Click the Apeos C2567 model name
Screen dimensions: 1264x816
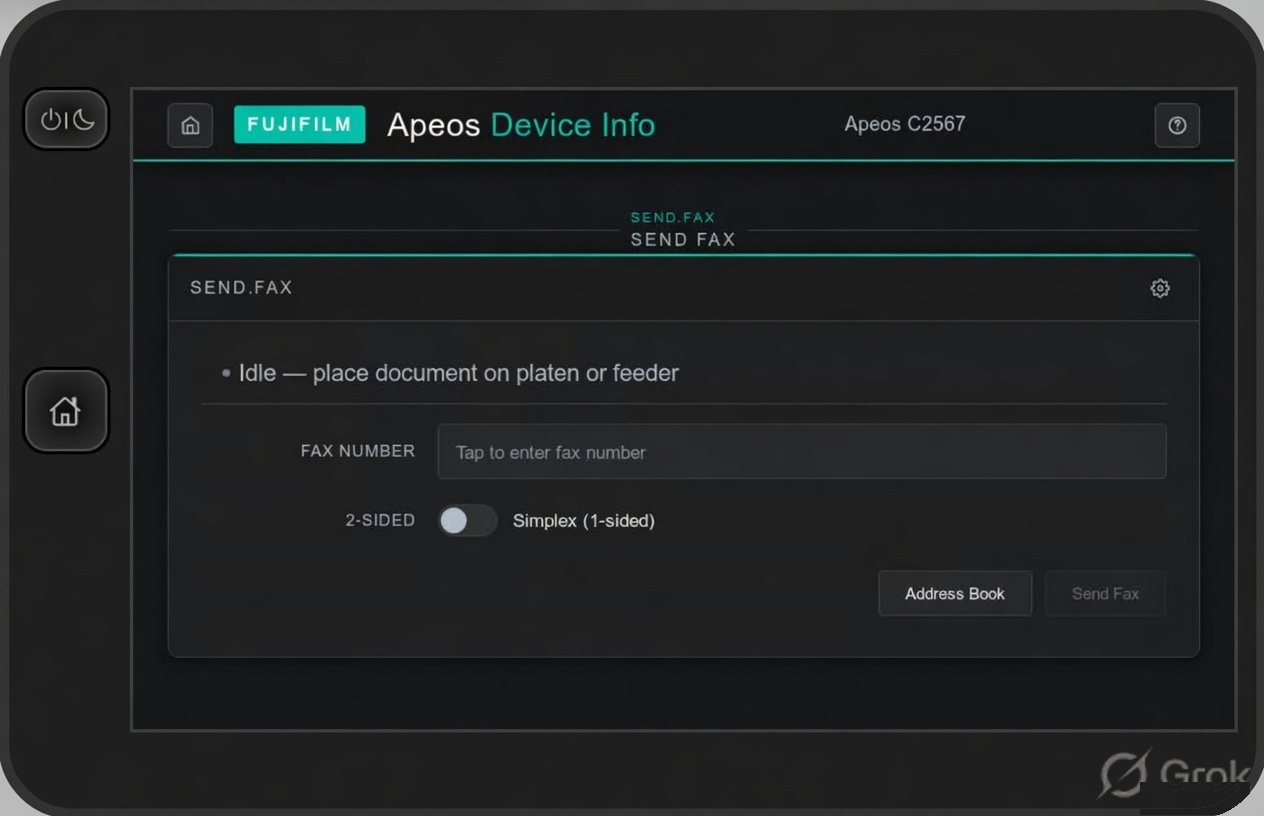(x=905, y=124)
